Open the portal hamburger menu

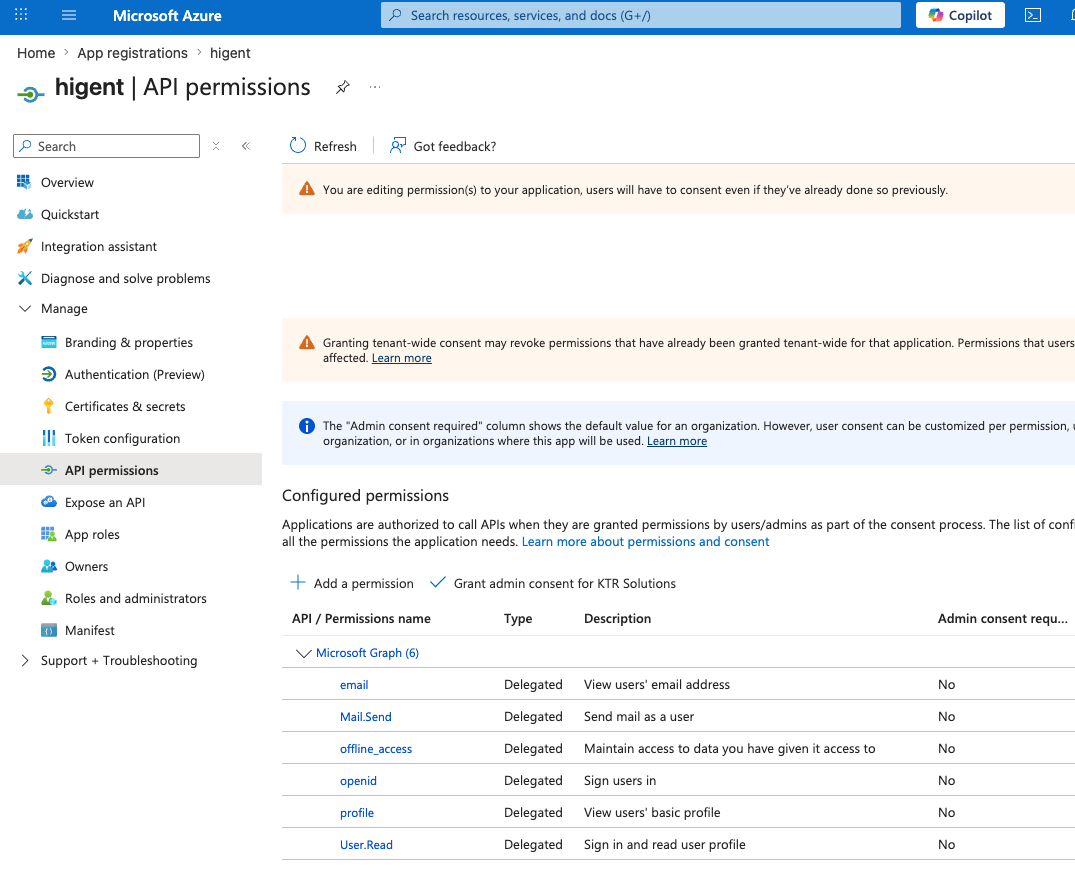point(69,15)
